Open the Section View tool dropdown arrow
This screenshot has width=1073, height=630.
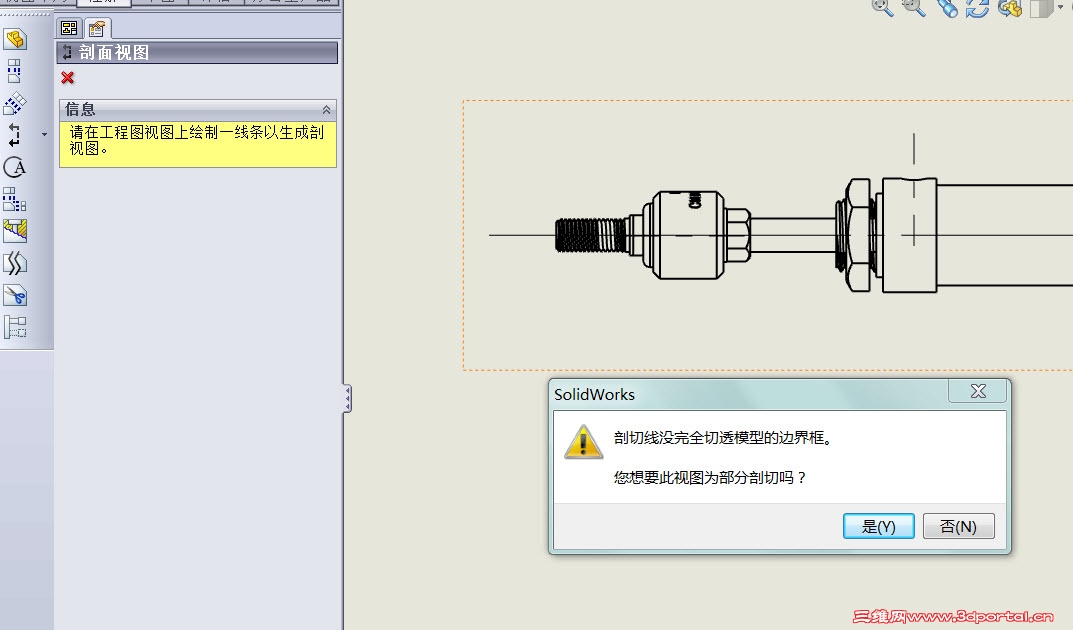pyautogui.click(x=44, y=135)
